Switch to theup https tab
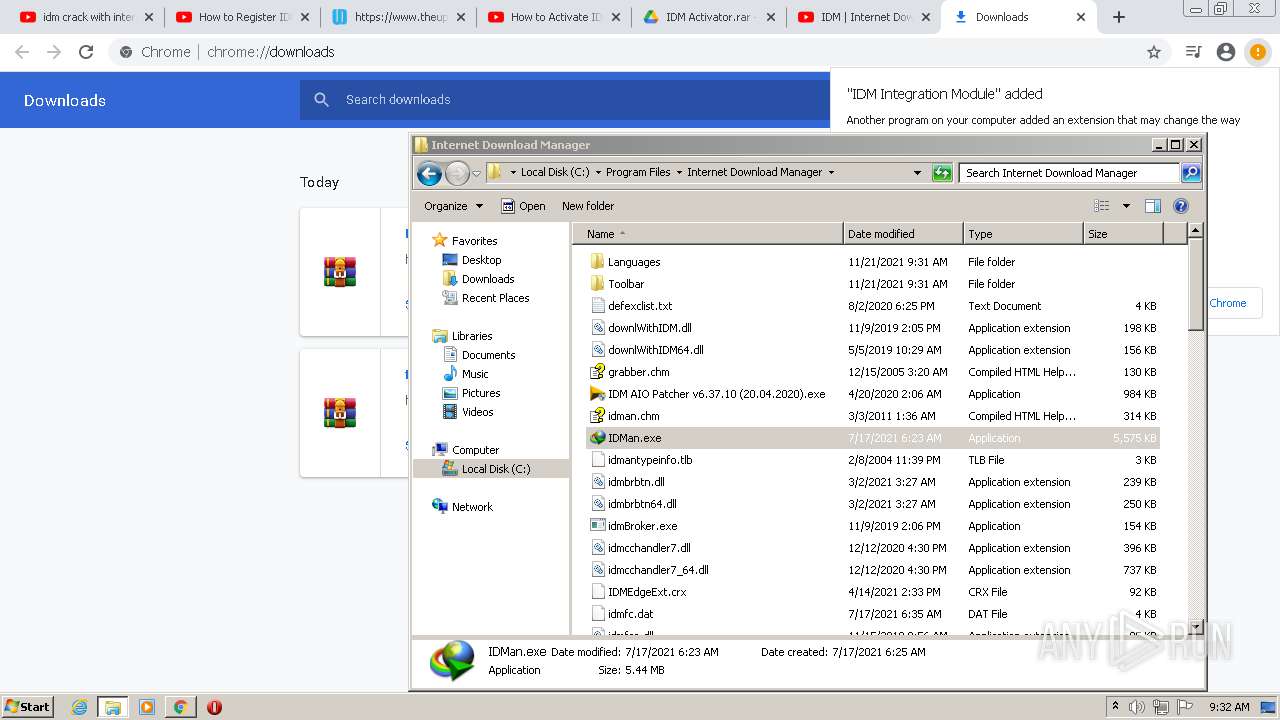This screenshot has width=1280, height=720. 400,17
